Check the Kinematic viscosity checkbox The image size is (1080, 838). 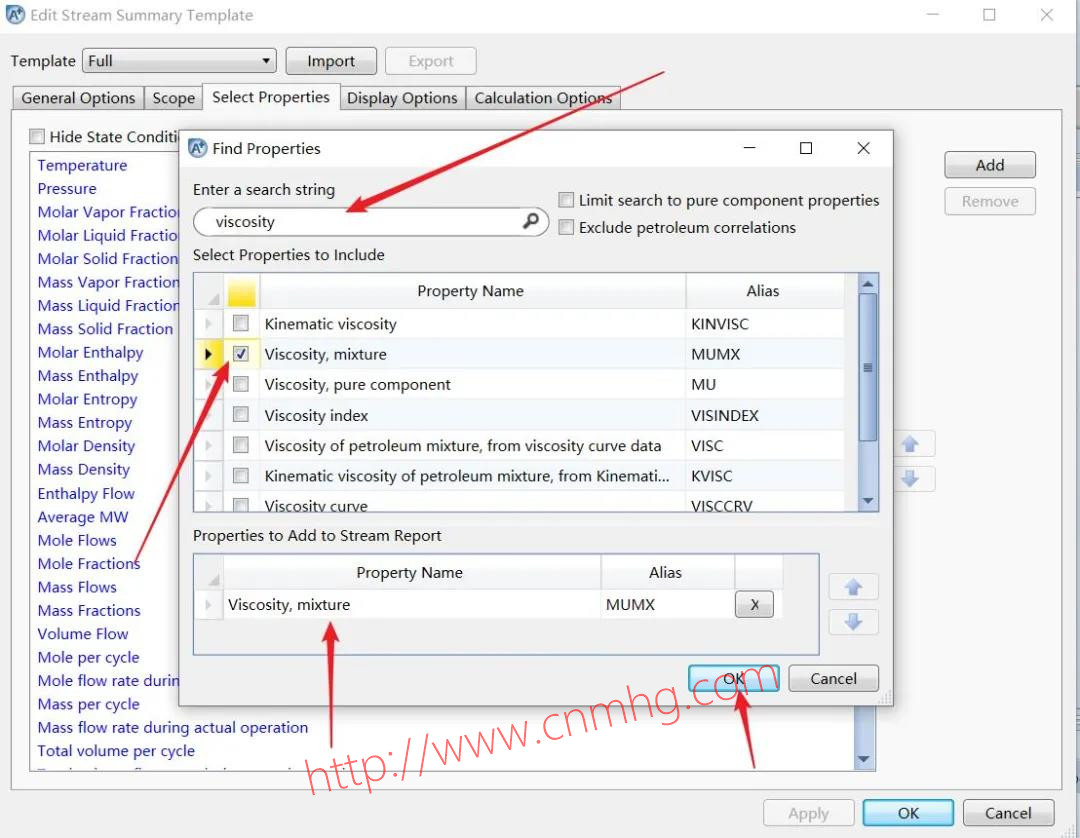click(240, 323)
